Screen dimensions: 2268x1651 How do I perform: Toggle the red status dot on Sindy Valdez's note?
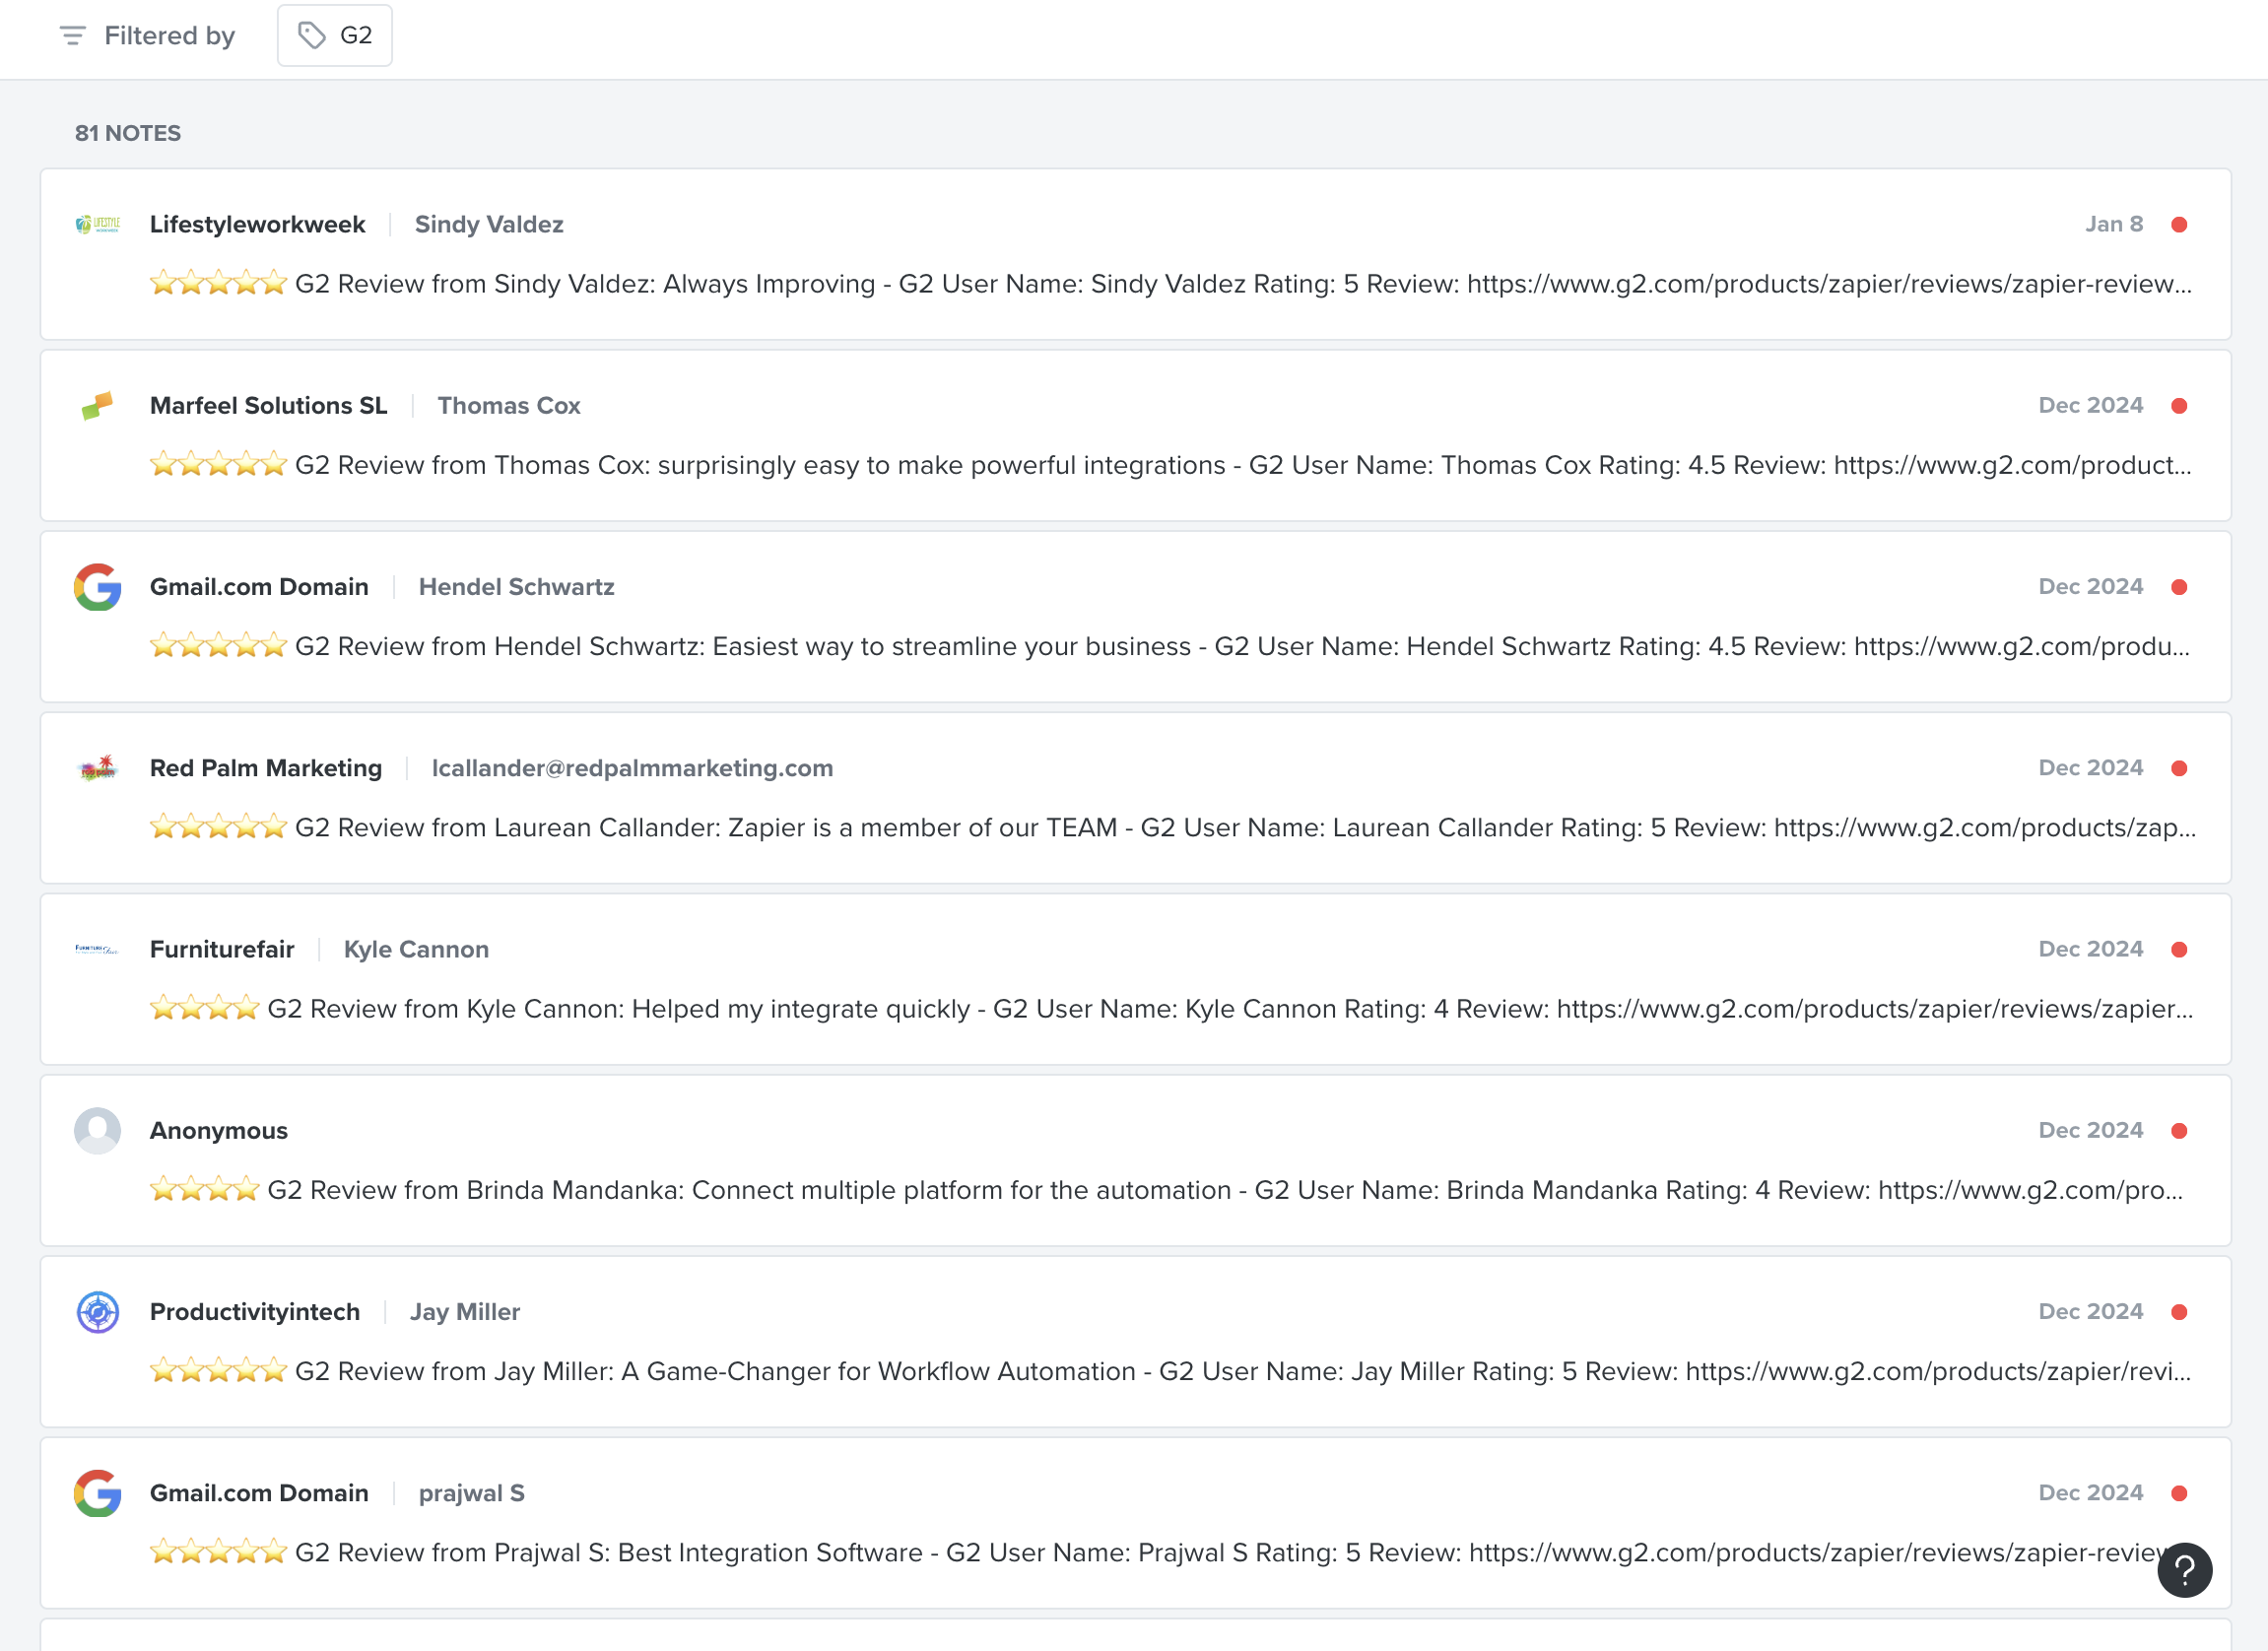click(2179, 224)
